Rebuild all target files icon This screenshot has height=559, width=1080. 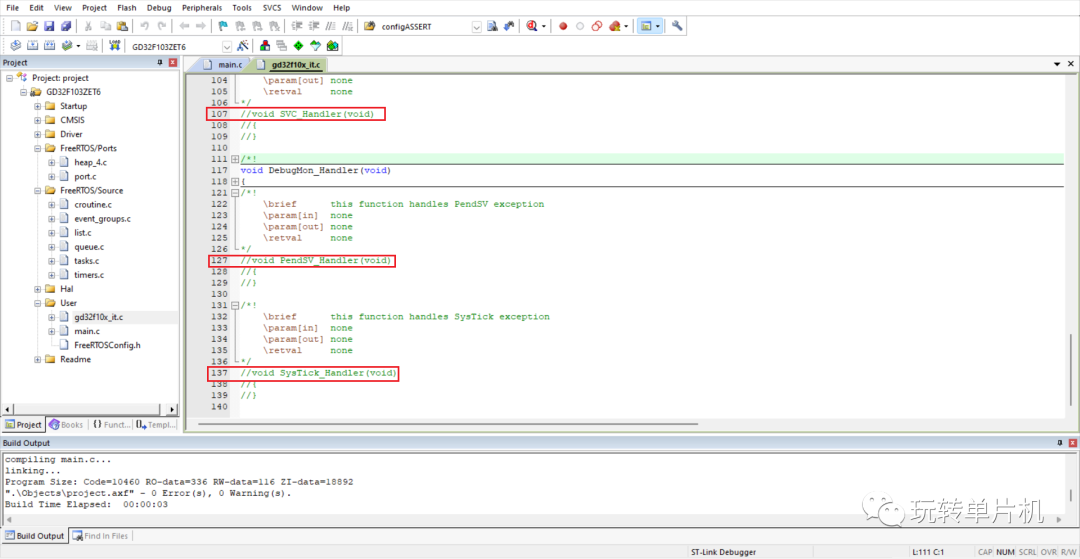tap(49, 46)
